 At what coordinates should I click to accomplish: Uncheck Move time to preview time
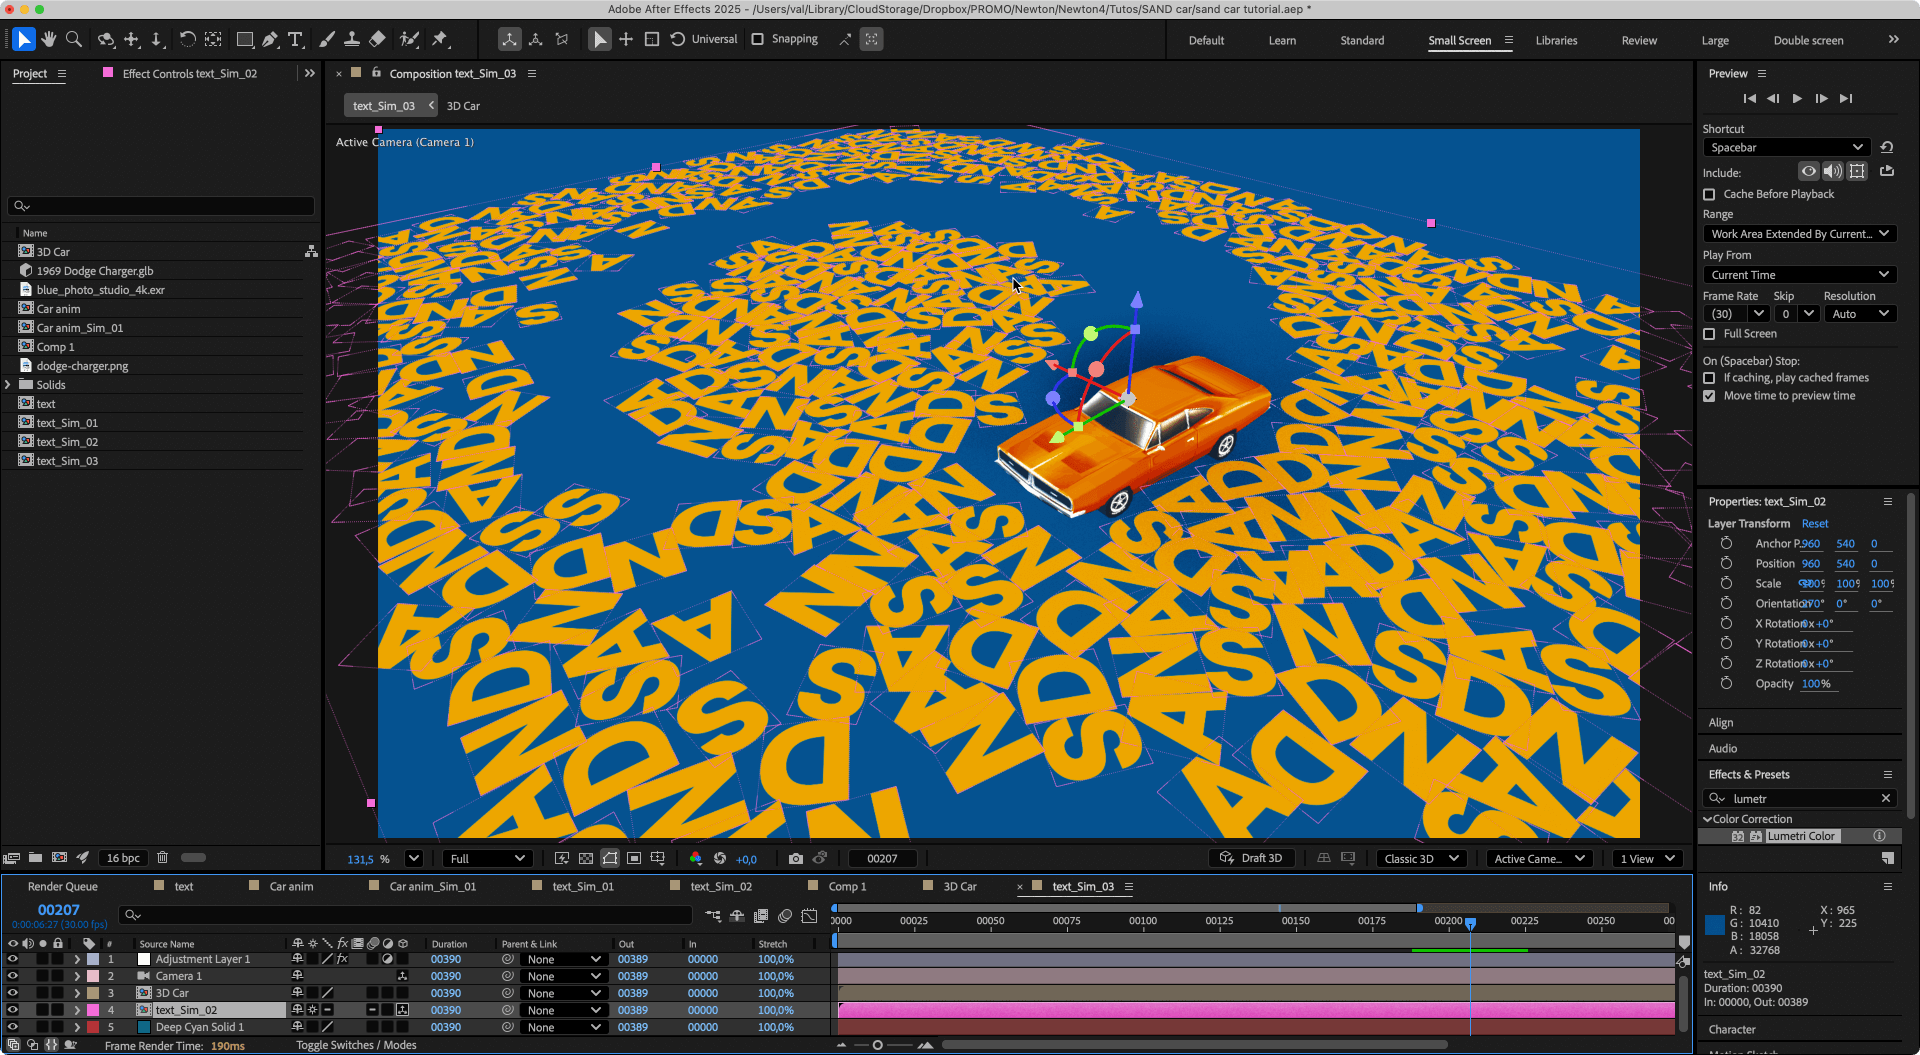(1709, 396)
